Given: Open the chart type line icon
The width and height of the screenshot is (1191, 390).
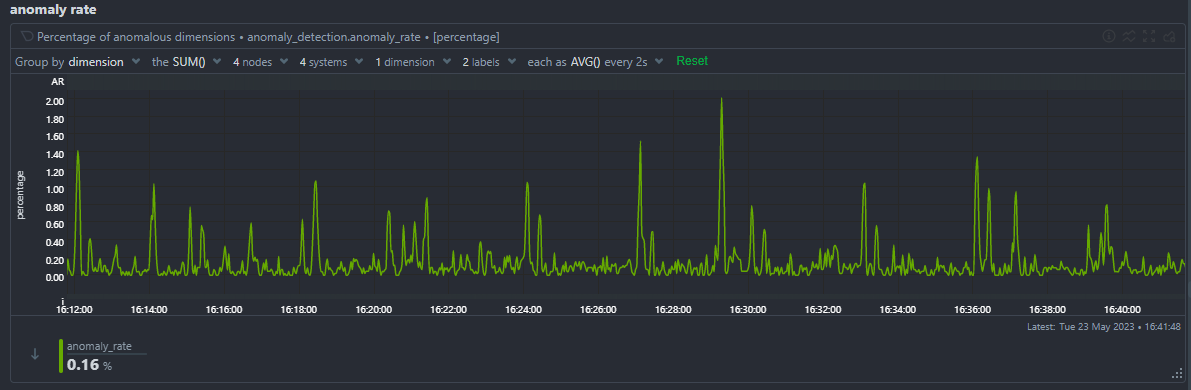Looking at the screenshot, I should (x=1129, y=36).
